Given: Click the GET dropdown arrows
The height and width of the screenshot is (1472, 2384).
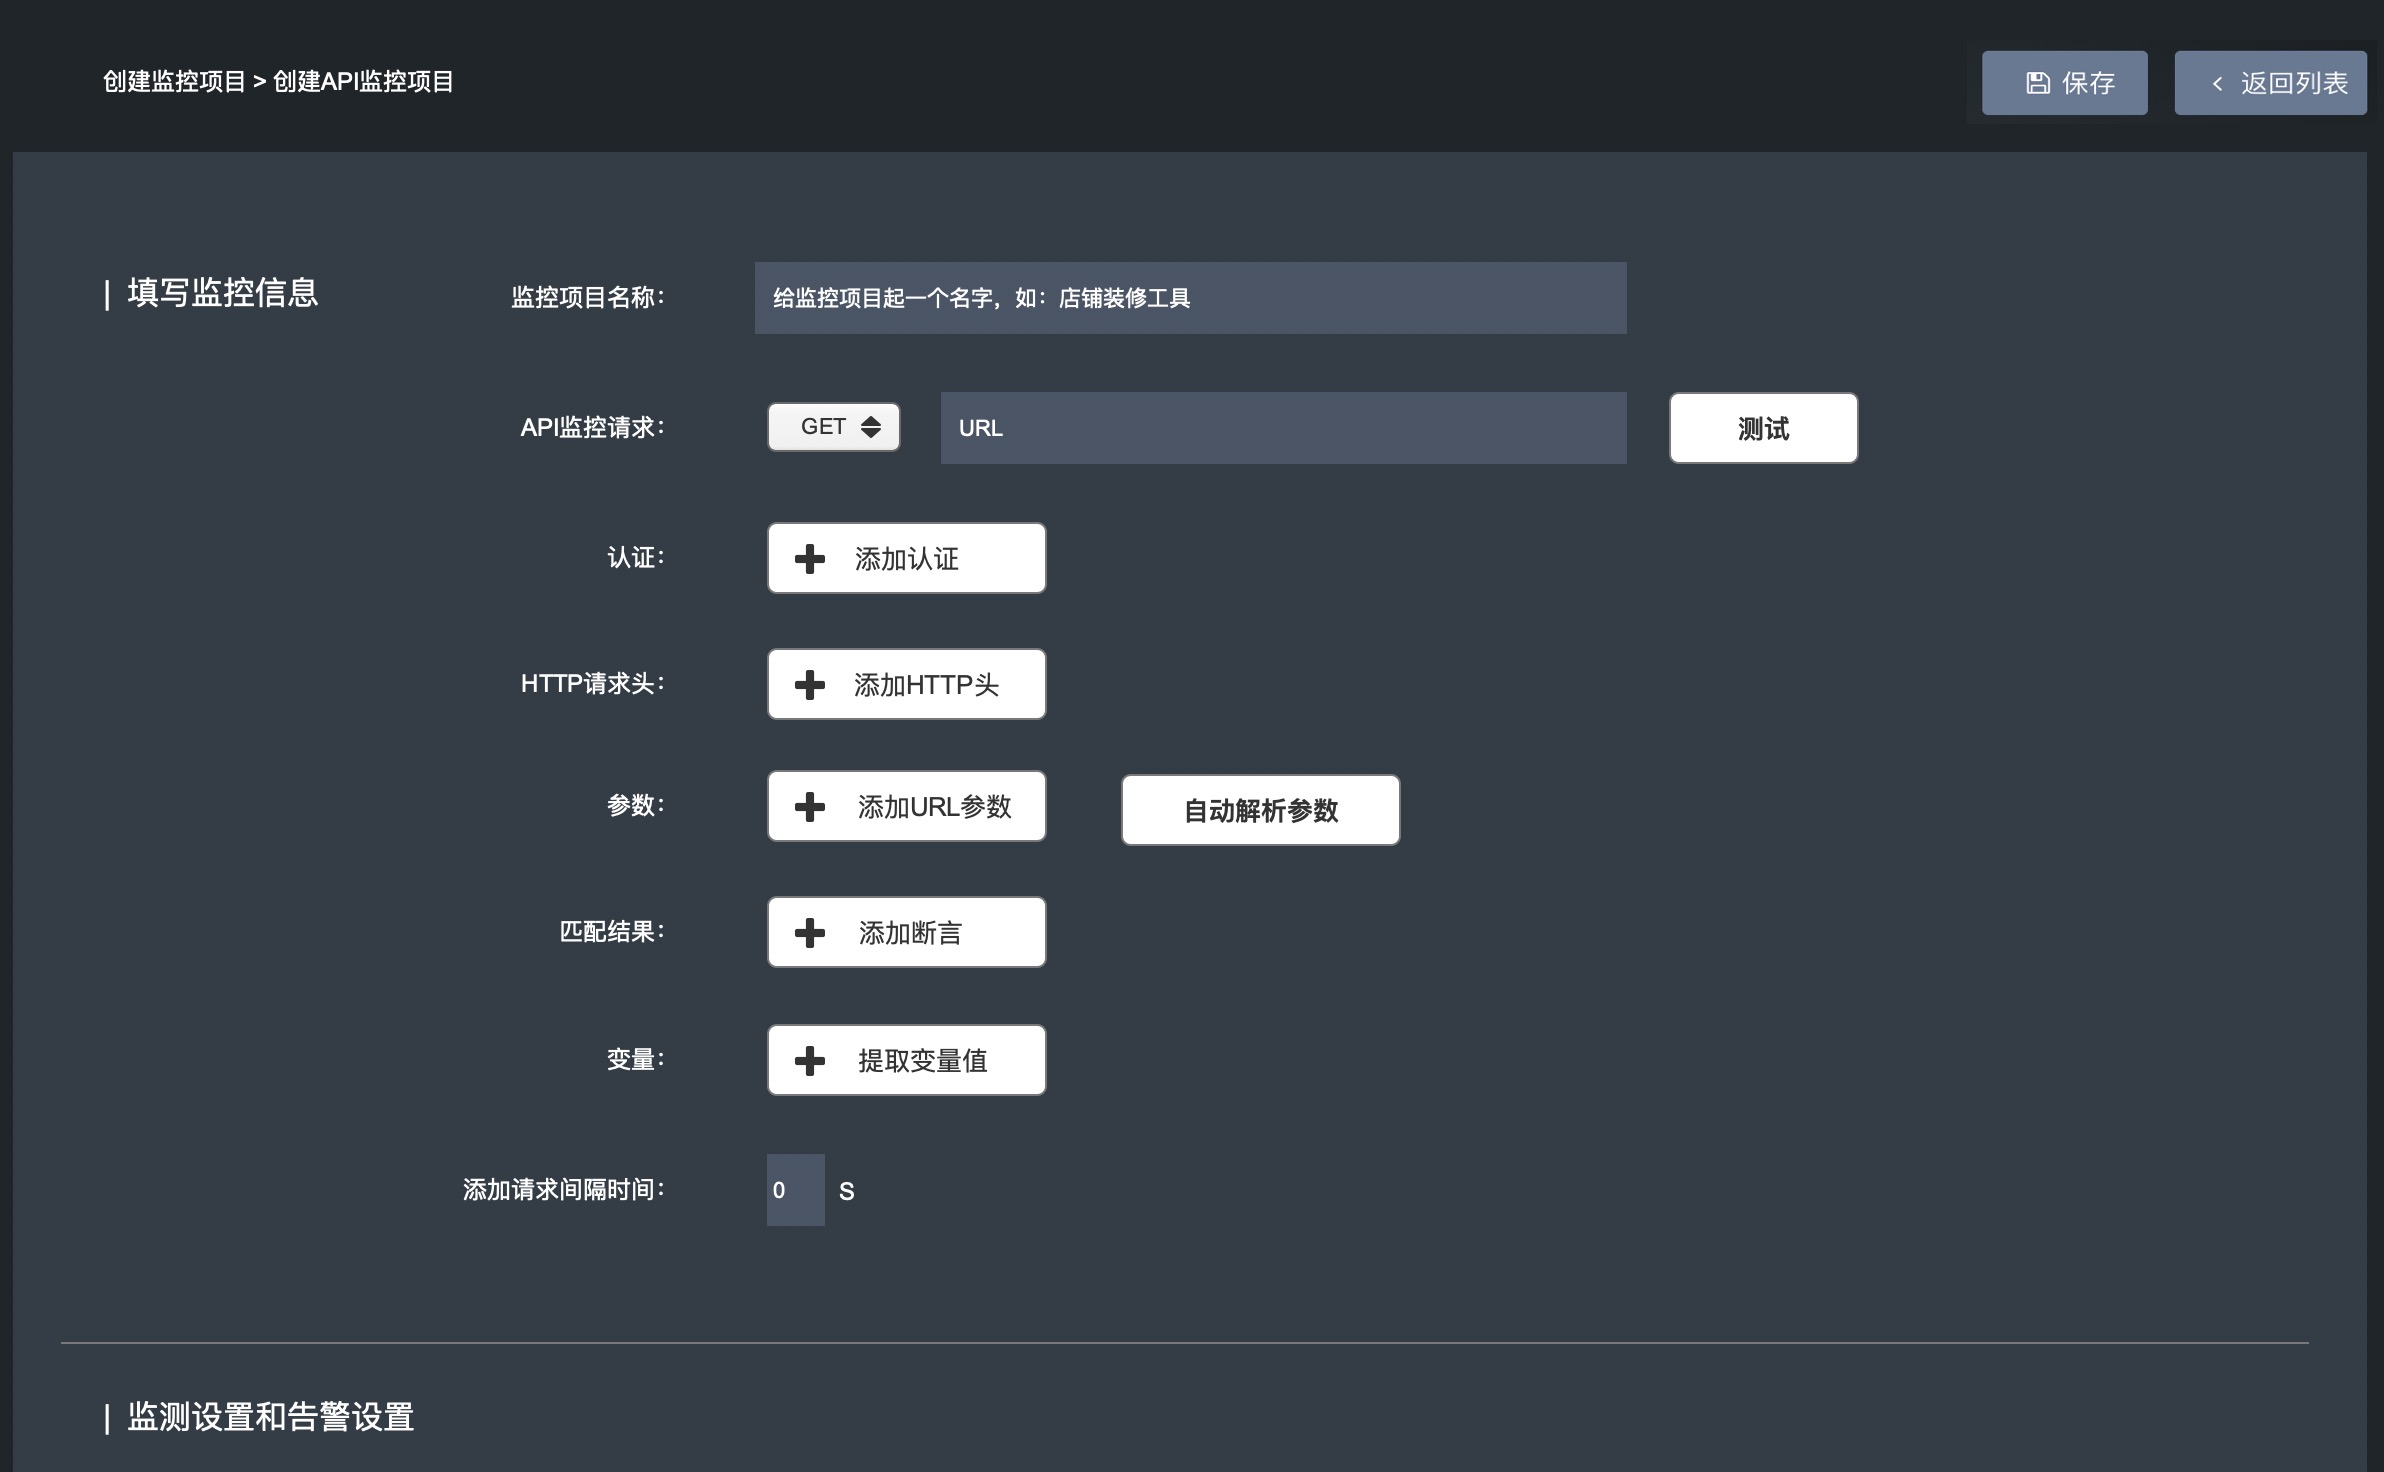Looking at the screenshot, I should click(871, 427).
